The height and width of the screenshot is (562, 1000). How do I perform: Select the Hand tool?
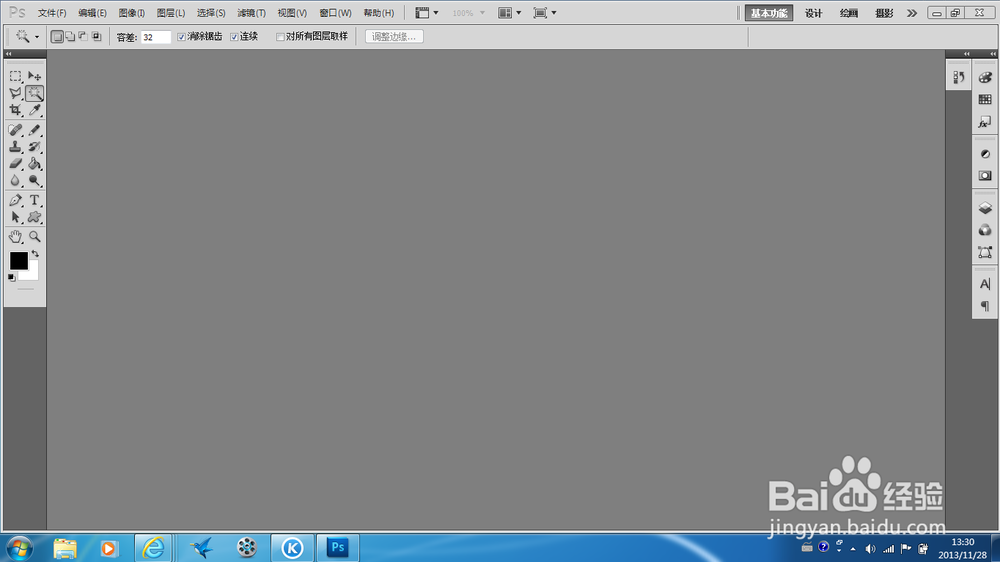[x=15, y=237]
